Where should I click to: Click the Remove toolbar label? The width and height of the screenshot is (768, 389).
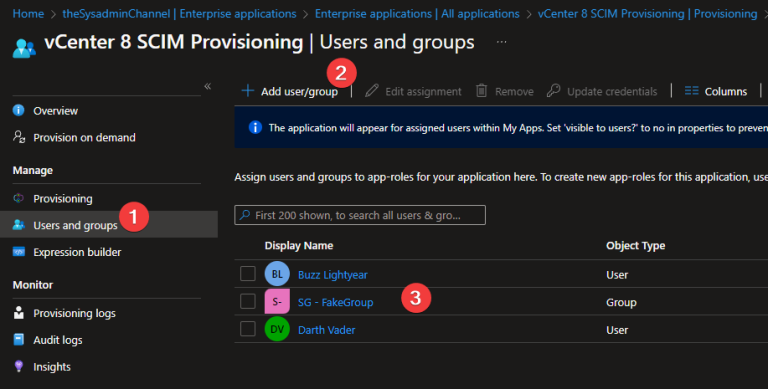pos(514,92)
